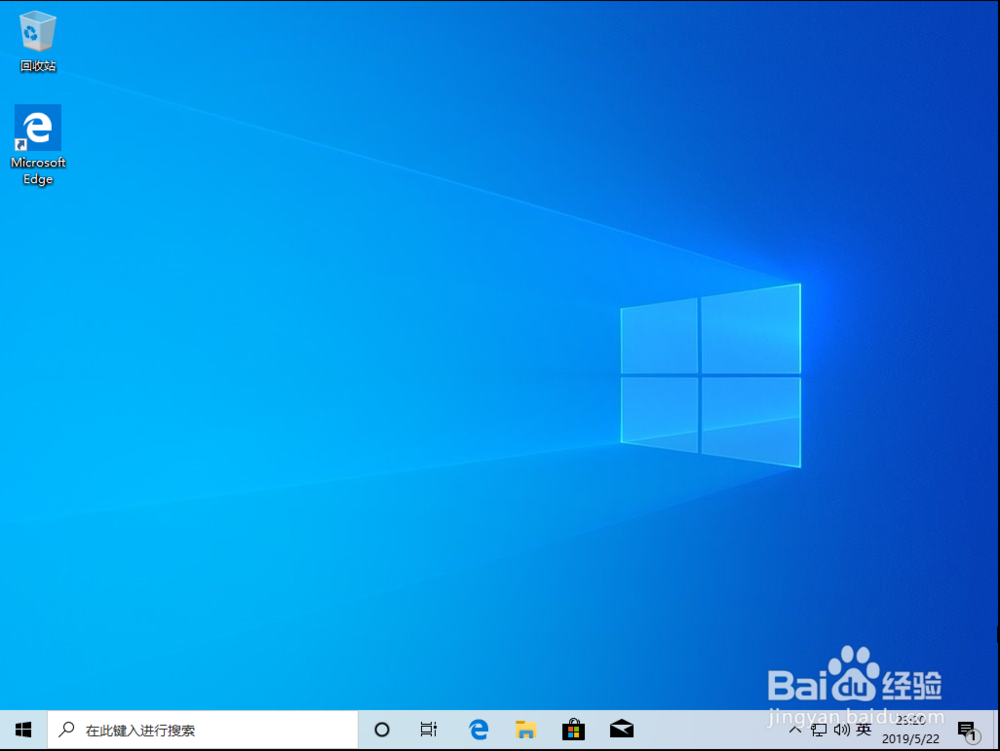Open Task View on the taskbar

pos(429,730)
